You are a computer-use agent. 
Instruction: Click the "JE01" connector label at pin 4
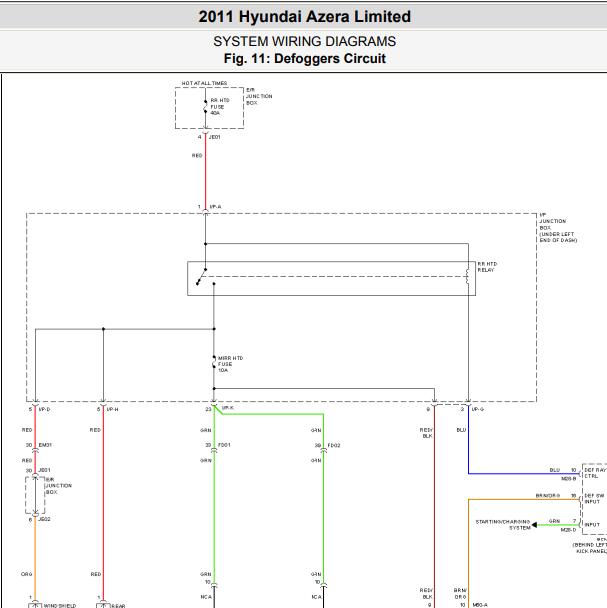(214, 137)
